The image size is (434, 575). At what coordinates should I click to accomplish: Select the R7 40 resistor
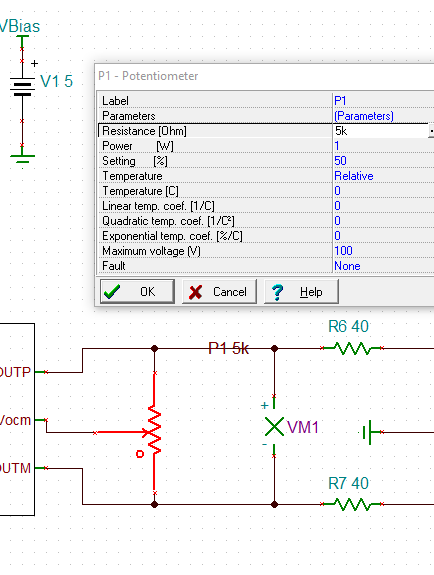point(352,504)
